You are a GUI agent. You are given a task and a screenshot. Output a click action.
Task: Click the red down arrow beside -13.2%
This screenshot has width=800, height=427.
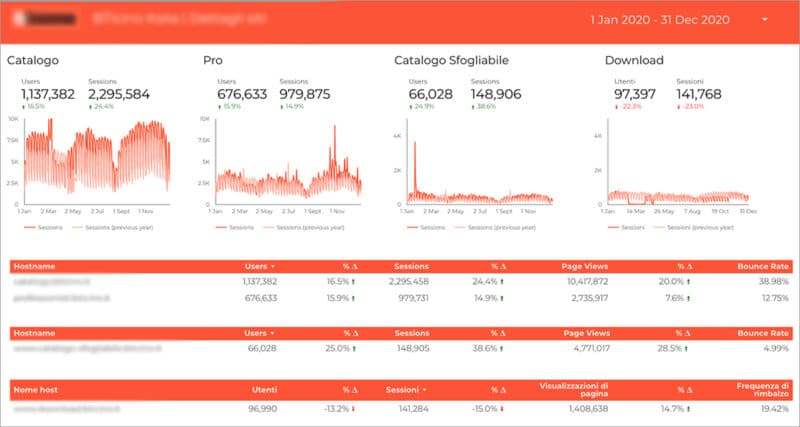353,409
